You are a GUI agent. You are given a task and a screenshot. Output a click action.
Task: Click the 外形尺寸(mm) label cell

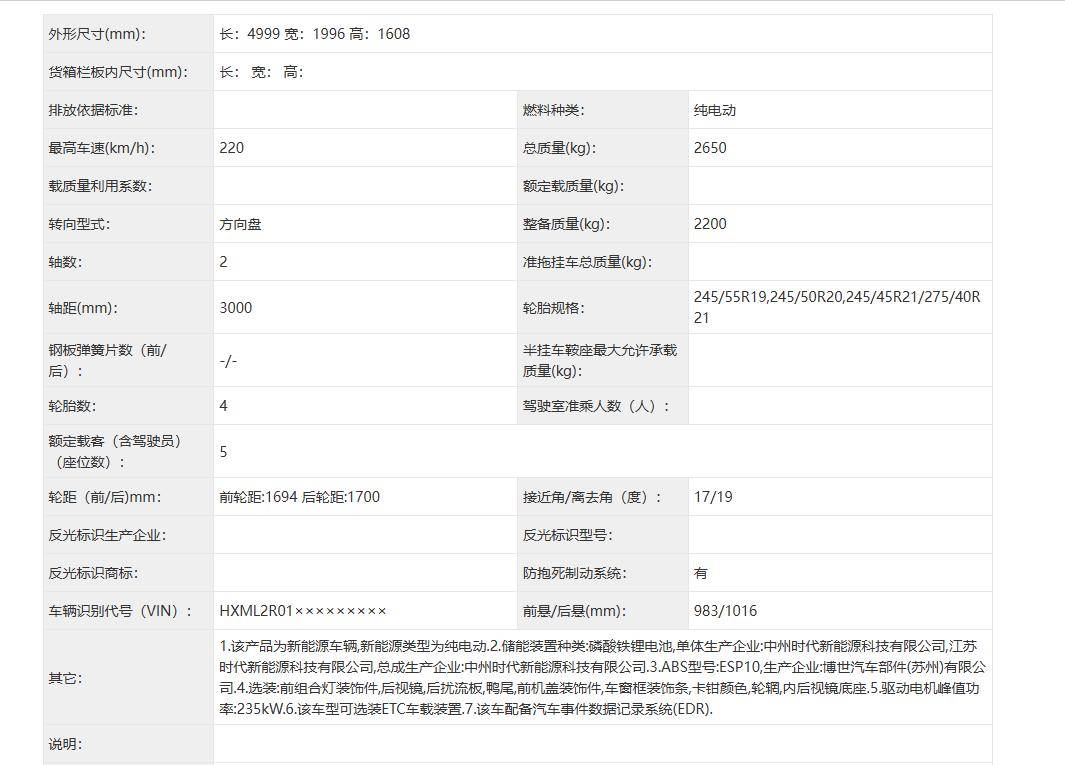click(x=128, y=34)
